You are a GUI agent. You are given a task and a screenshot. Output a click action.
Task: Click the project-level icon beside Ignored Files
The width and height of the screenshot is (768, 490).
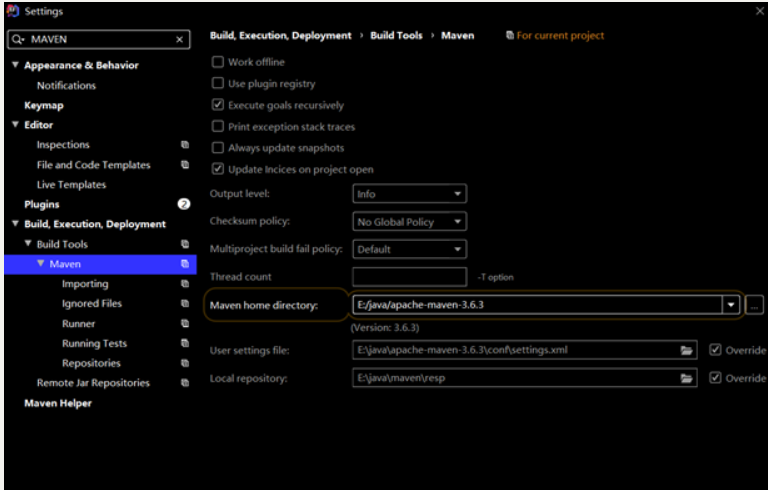click(x=185, y=303)
